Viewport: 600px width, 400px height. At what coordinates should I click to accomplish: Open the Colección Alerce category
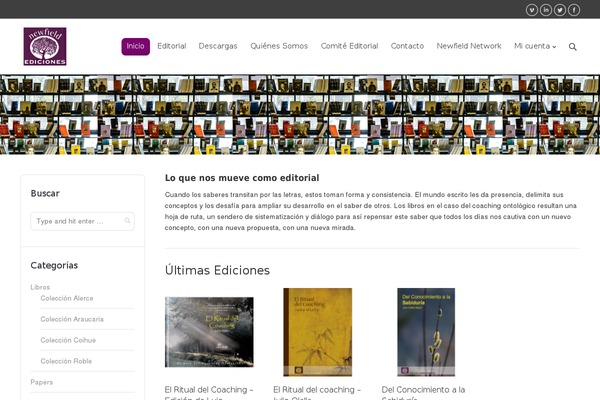67,298
